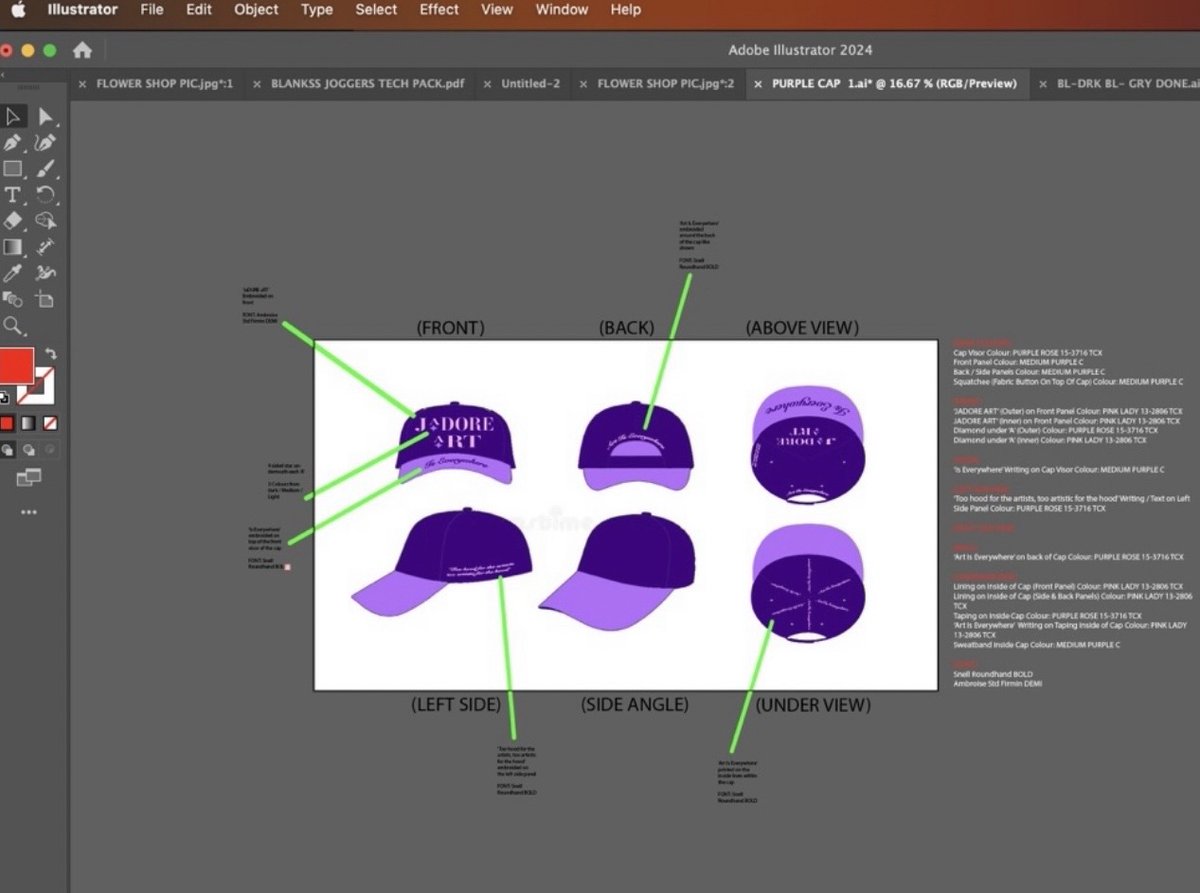The width and height of the screenshot is (1200, 893).
Task: Select the Pen tool
Action: coord(13,143)
